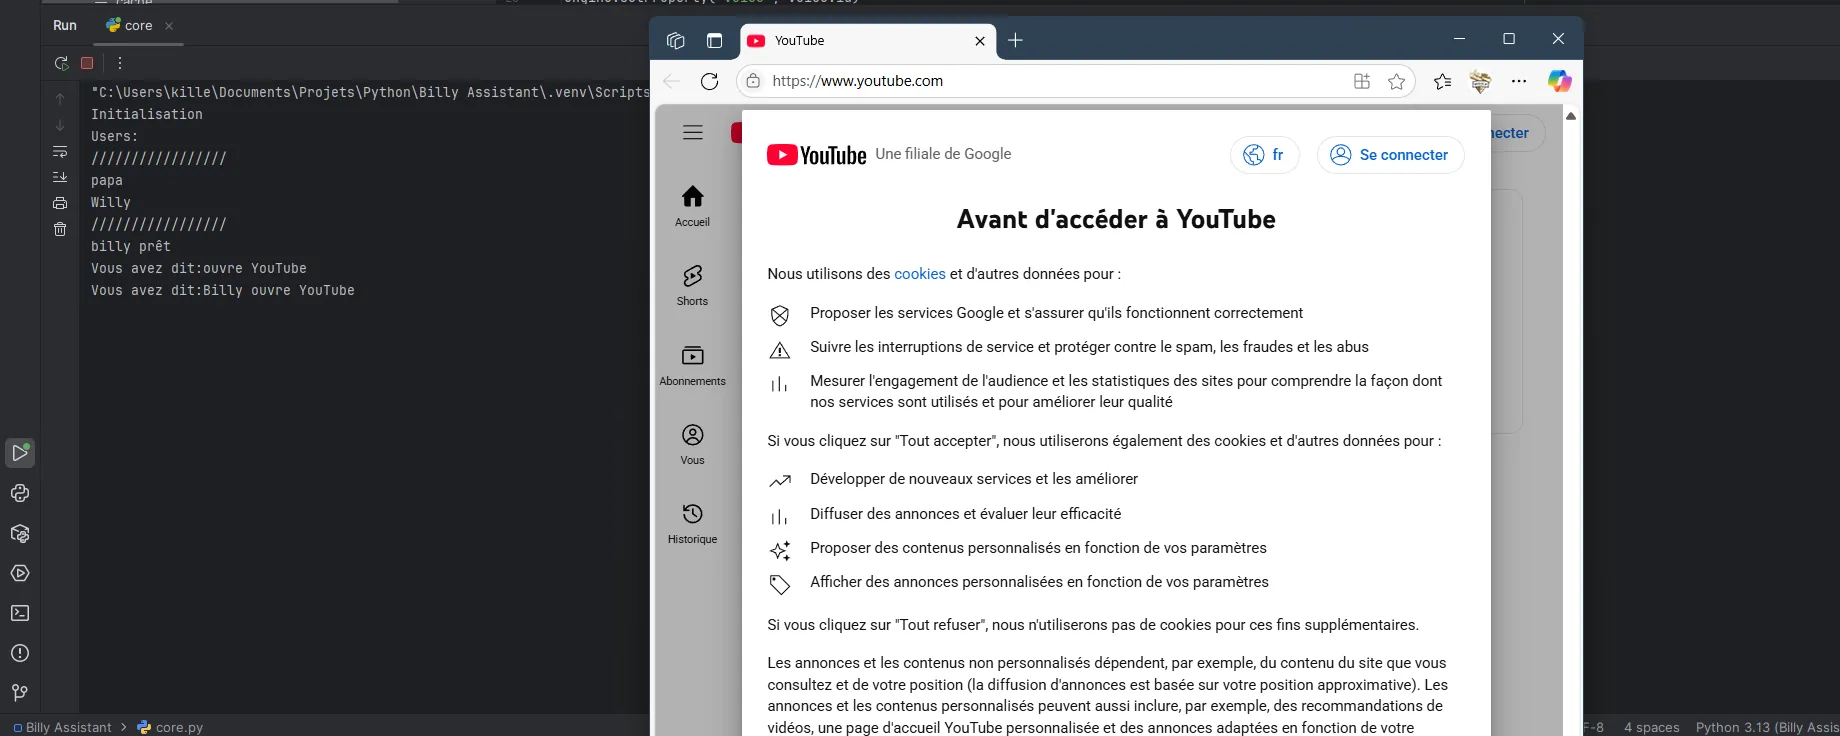Follow the cookies link
The width and height of the screenshot is (1840, 736).
coord(919,274)
